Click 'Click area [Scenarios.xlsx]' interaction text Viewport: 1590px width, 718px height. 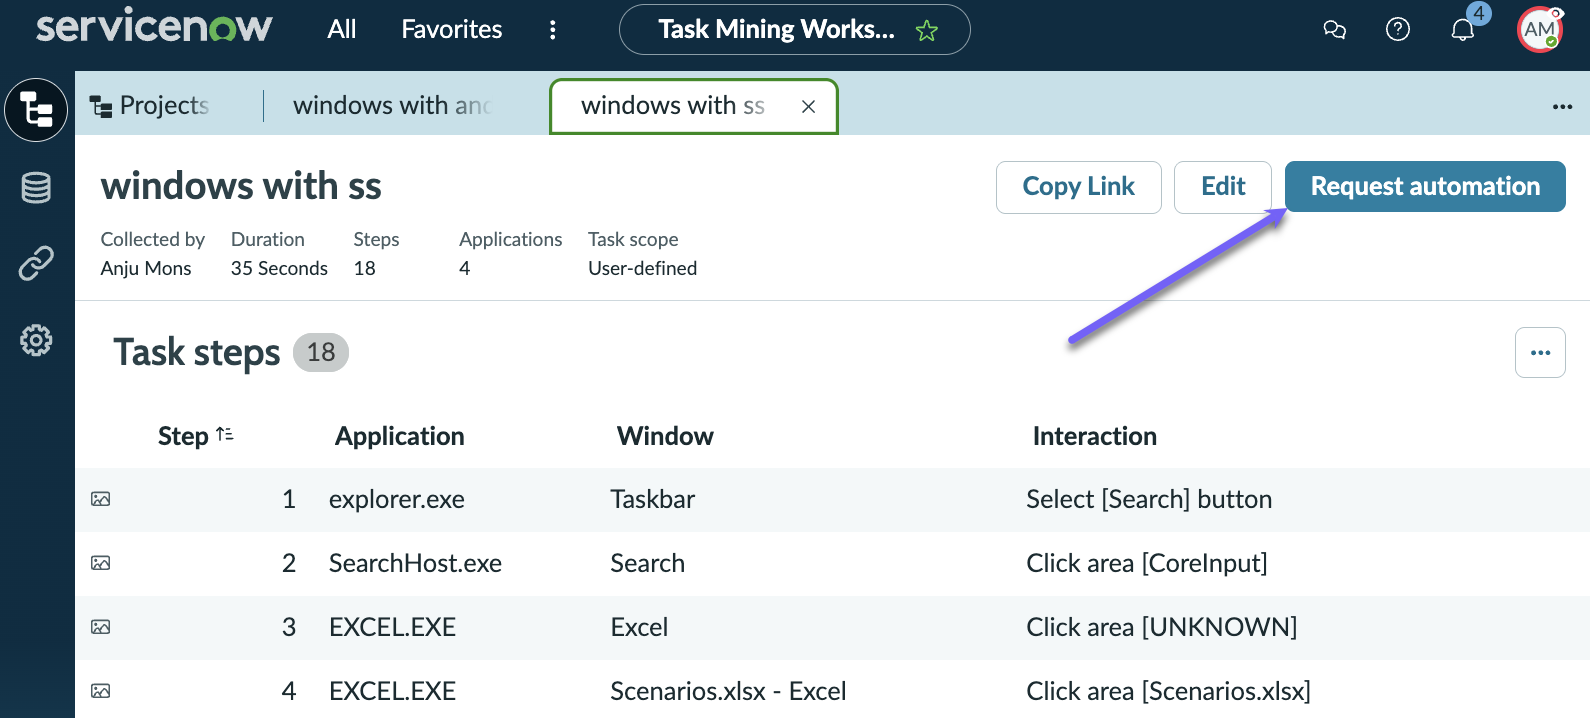[x=1168, y=691]
